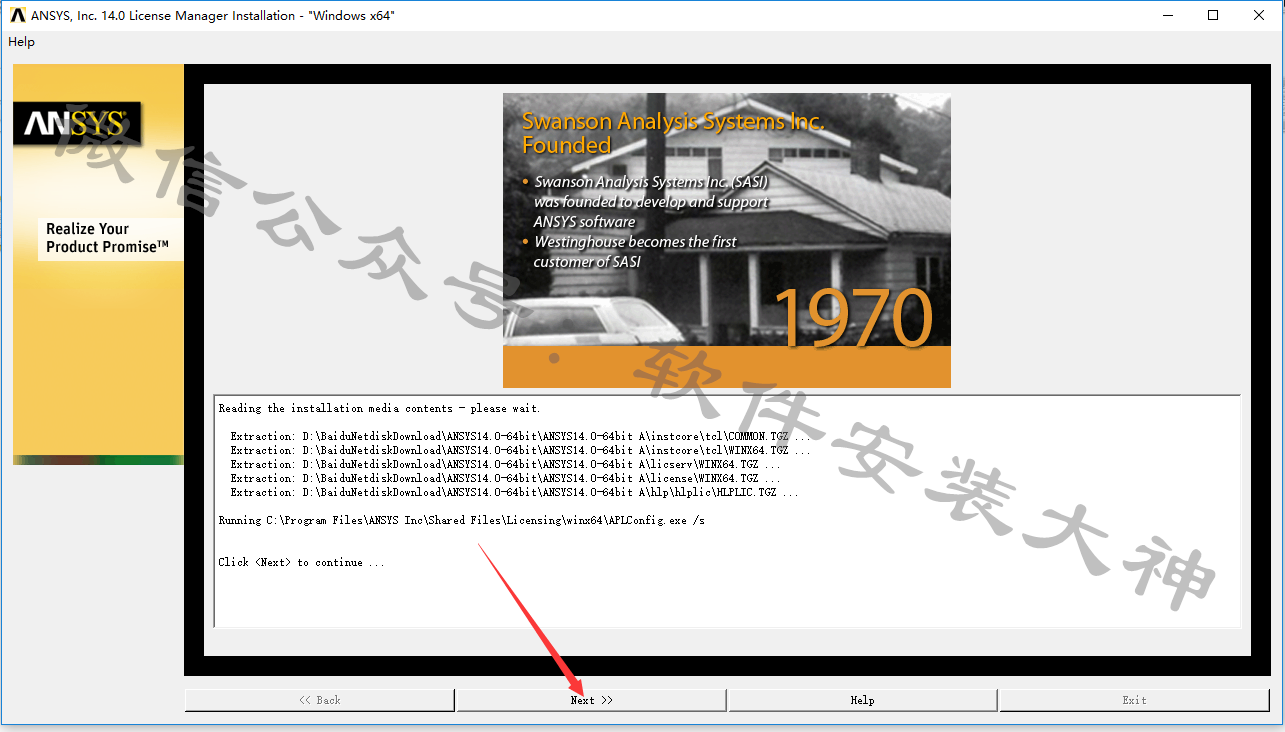Click the ANSYS title bar app icon
This screenshot has height=732, width=1285.
(17, 15)
